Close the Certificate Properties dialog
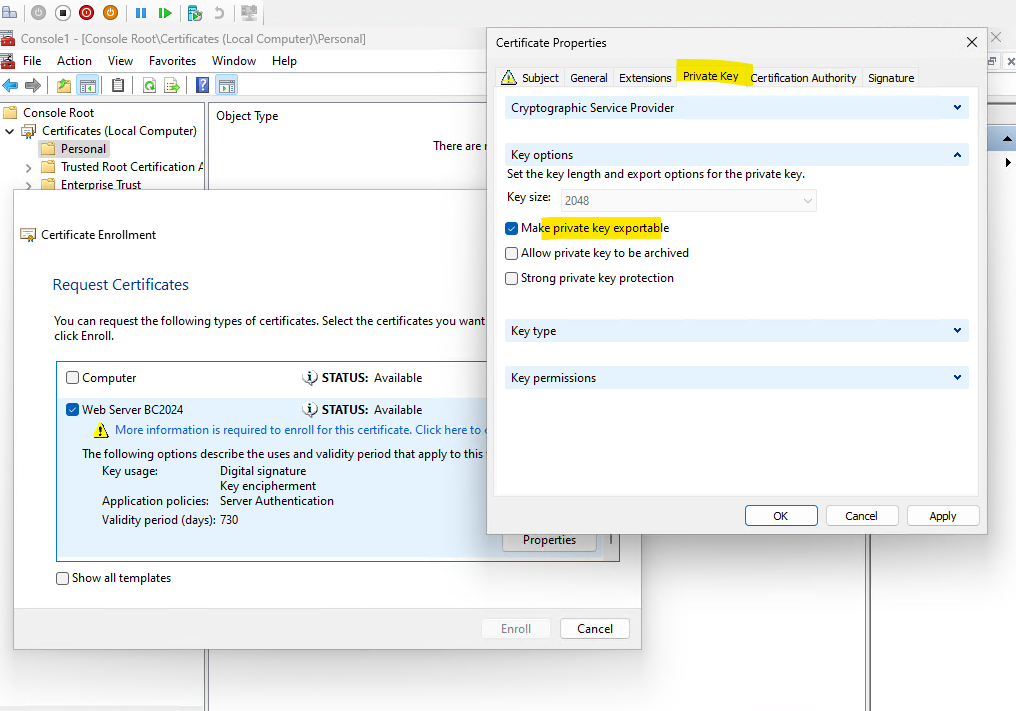The image size is (1016, 711). 971,42
